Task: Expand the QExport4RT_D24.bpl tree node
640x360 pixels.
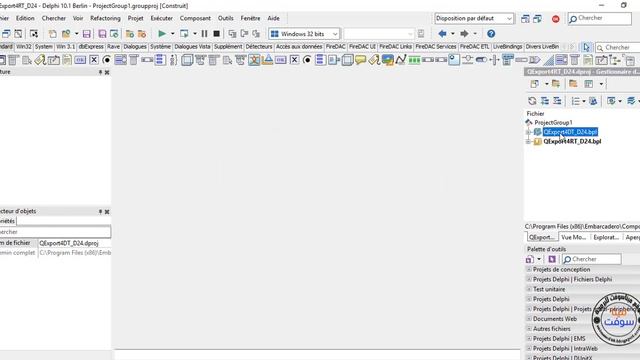Action: click(529, 142)
